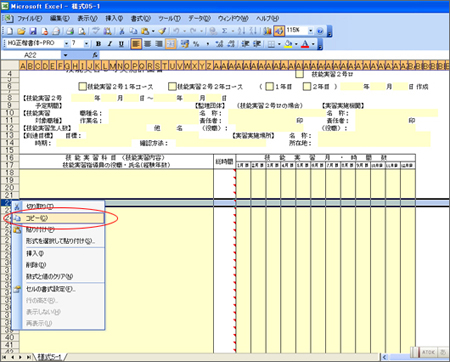Viewport: 450px width, 362px height.
Task: Click the Print icon in toolbar
Action: [70, 31]
